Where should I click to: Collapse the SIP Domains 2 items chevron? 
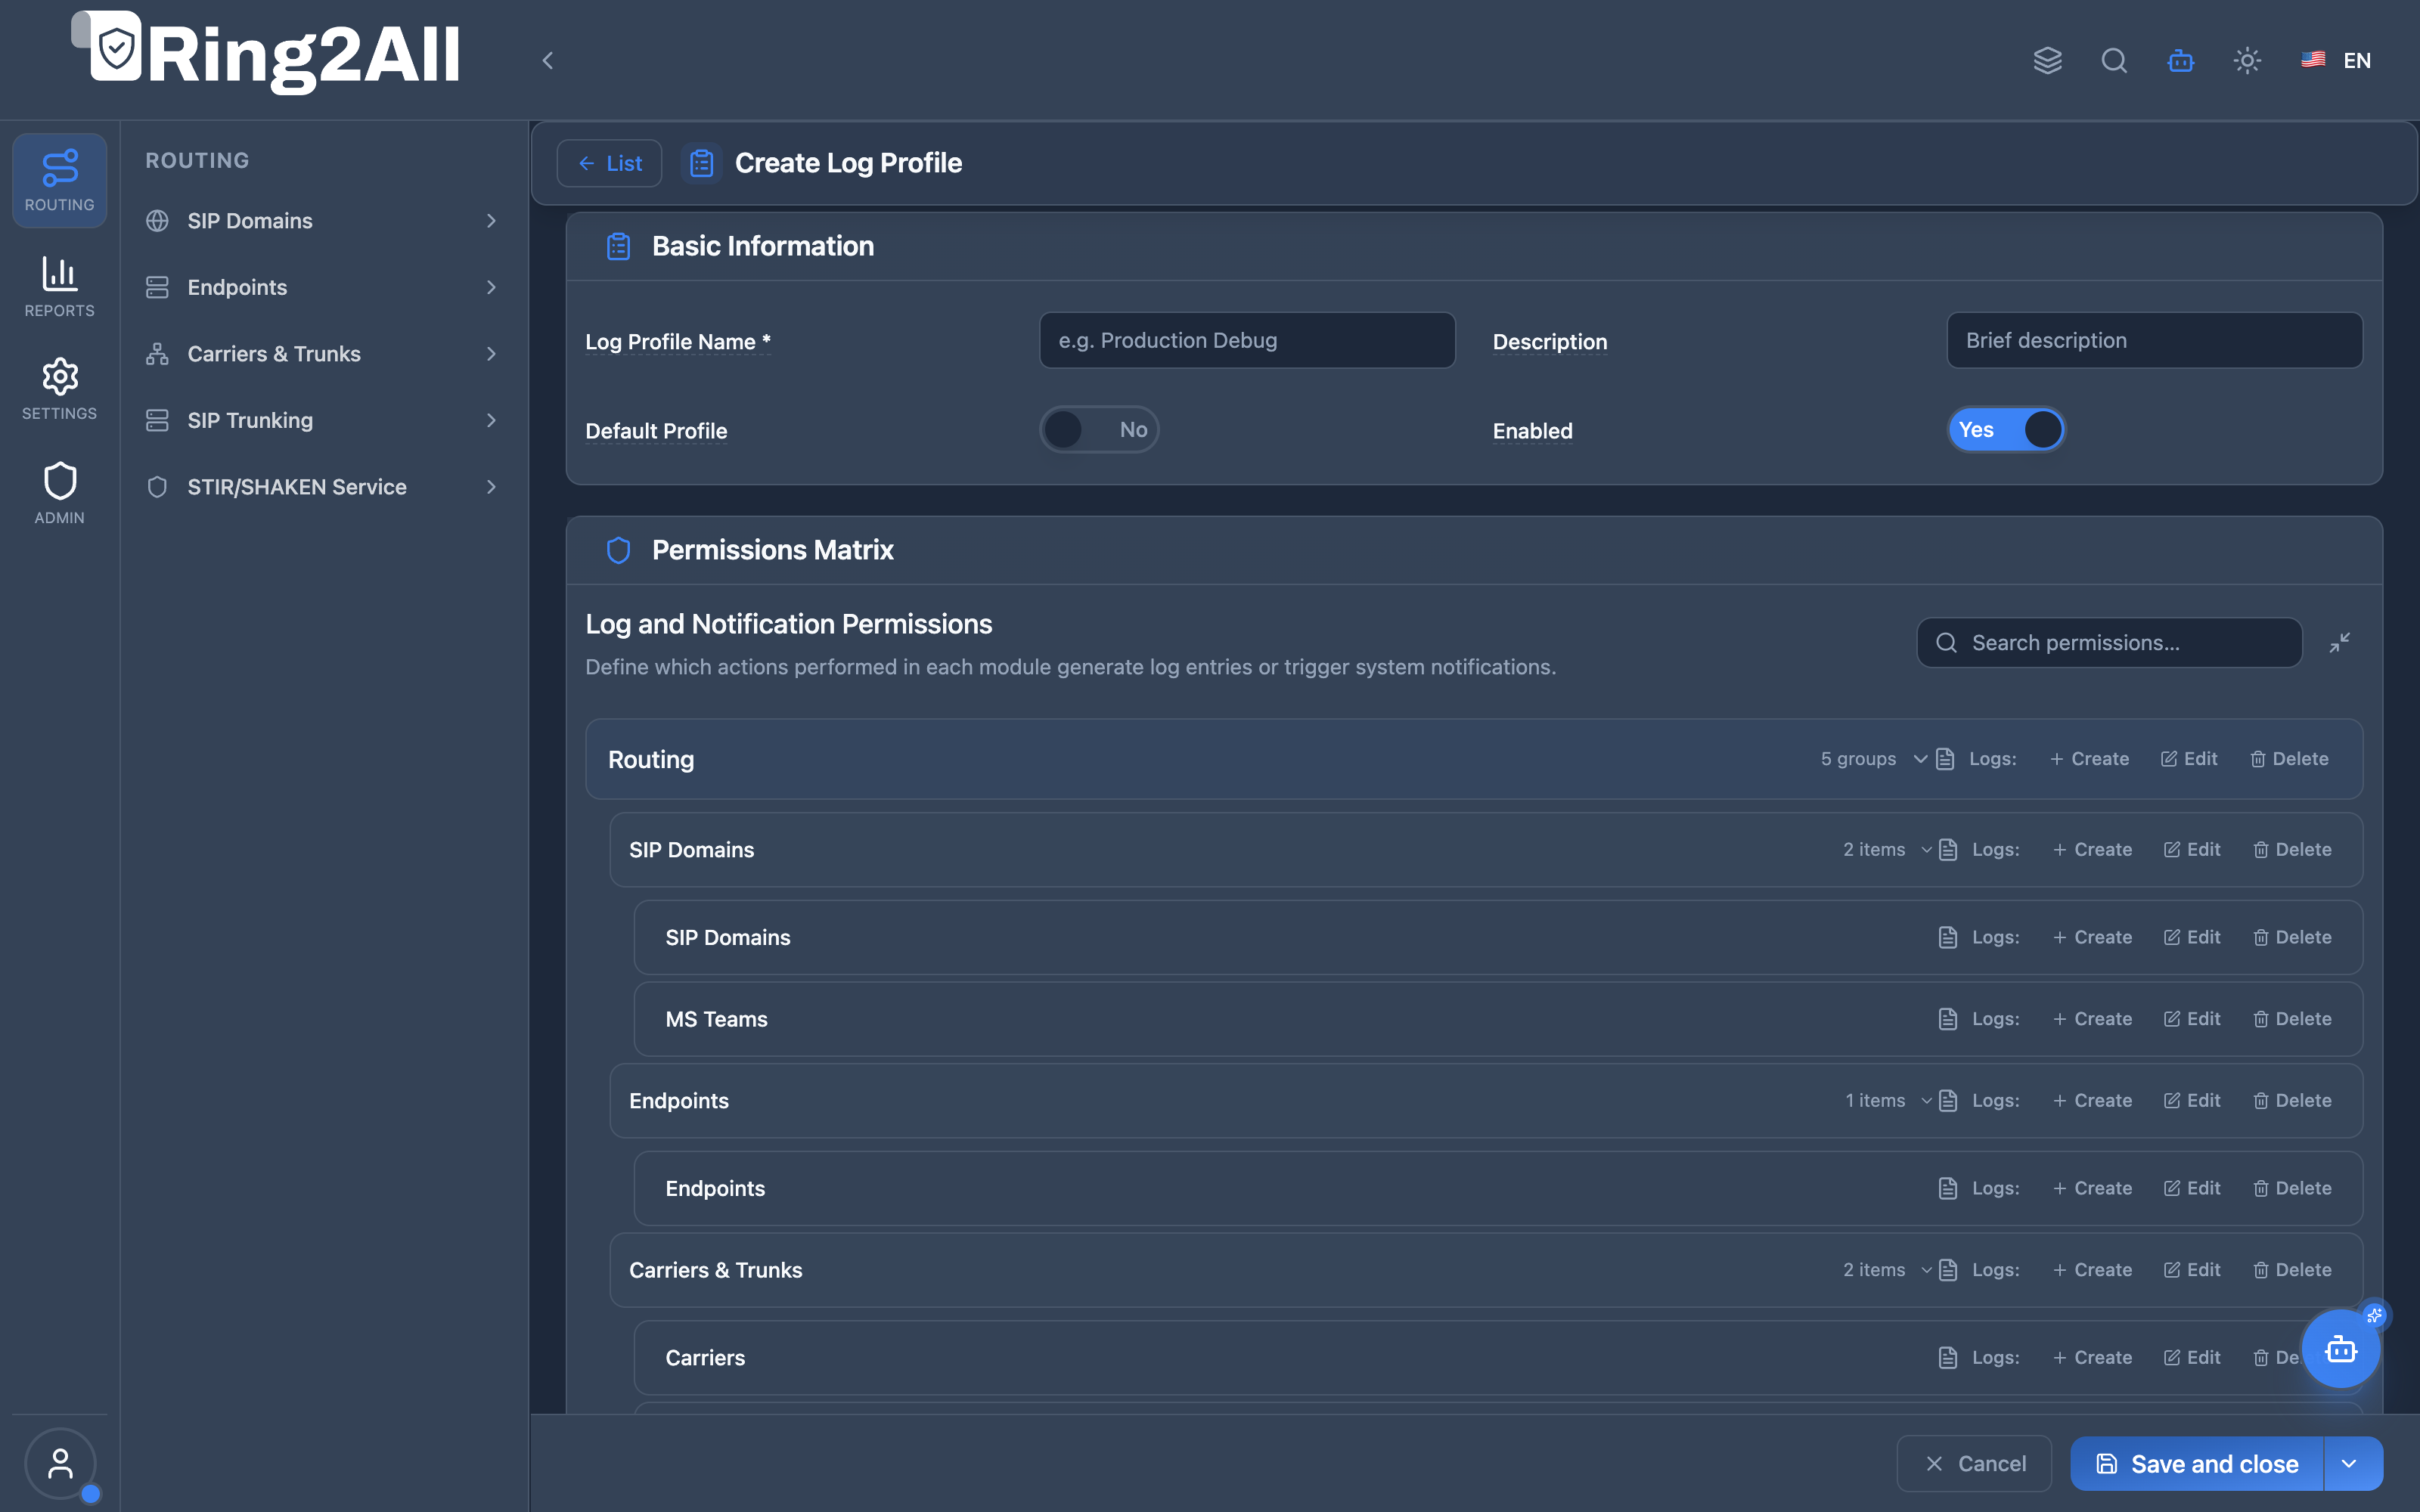pyautogui.click(x=1926, y=850)
